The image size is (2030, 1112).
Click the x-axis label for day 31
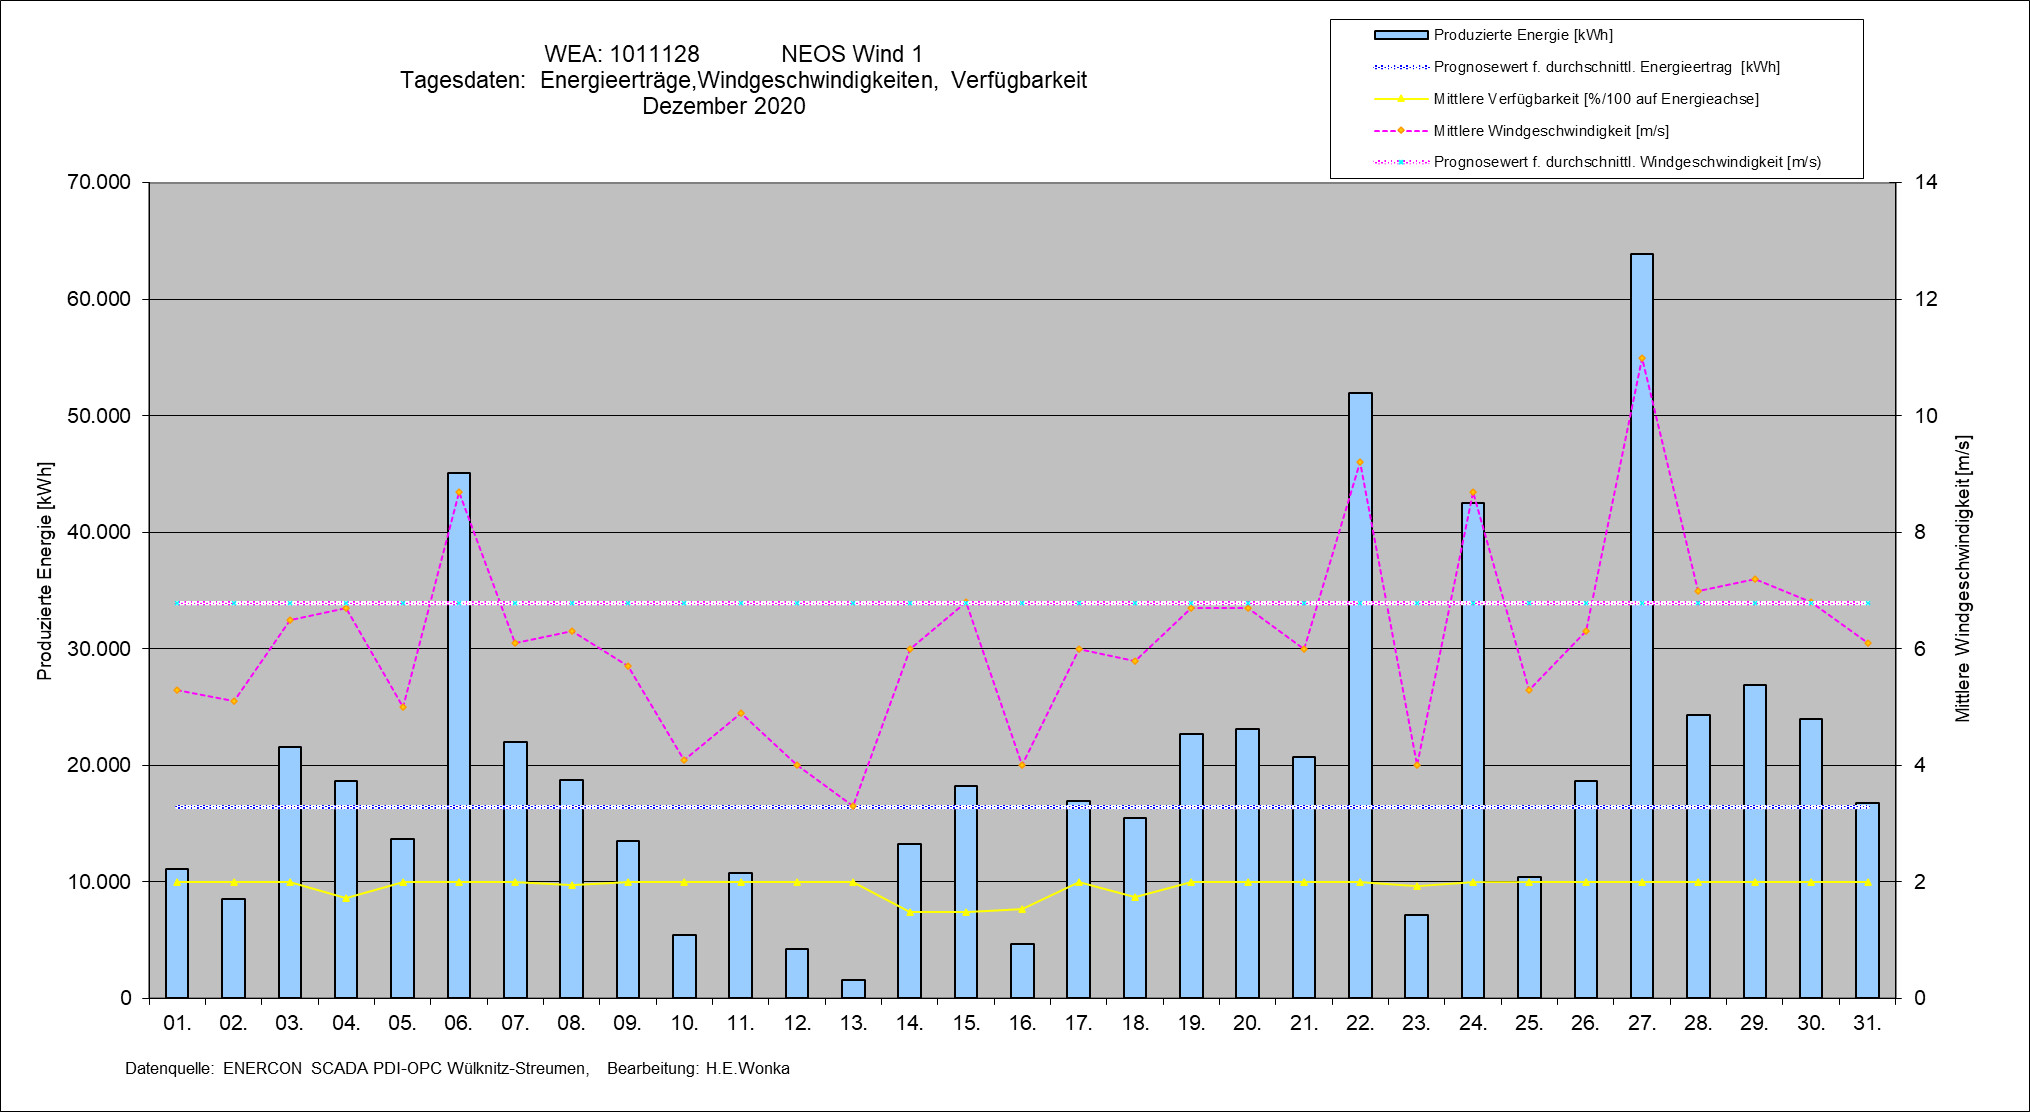pos(1867,1023)
